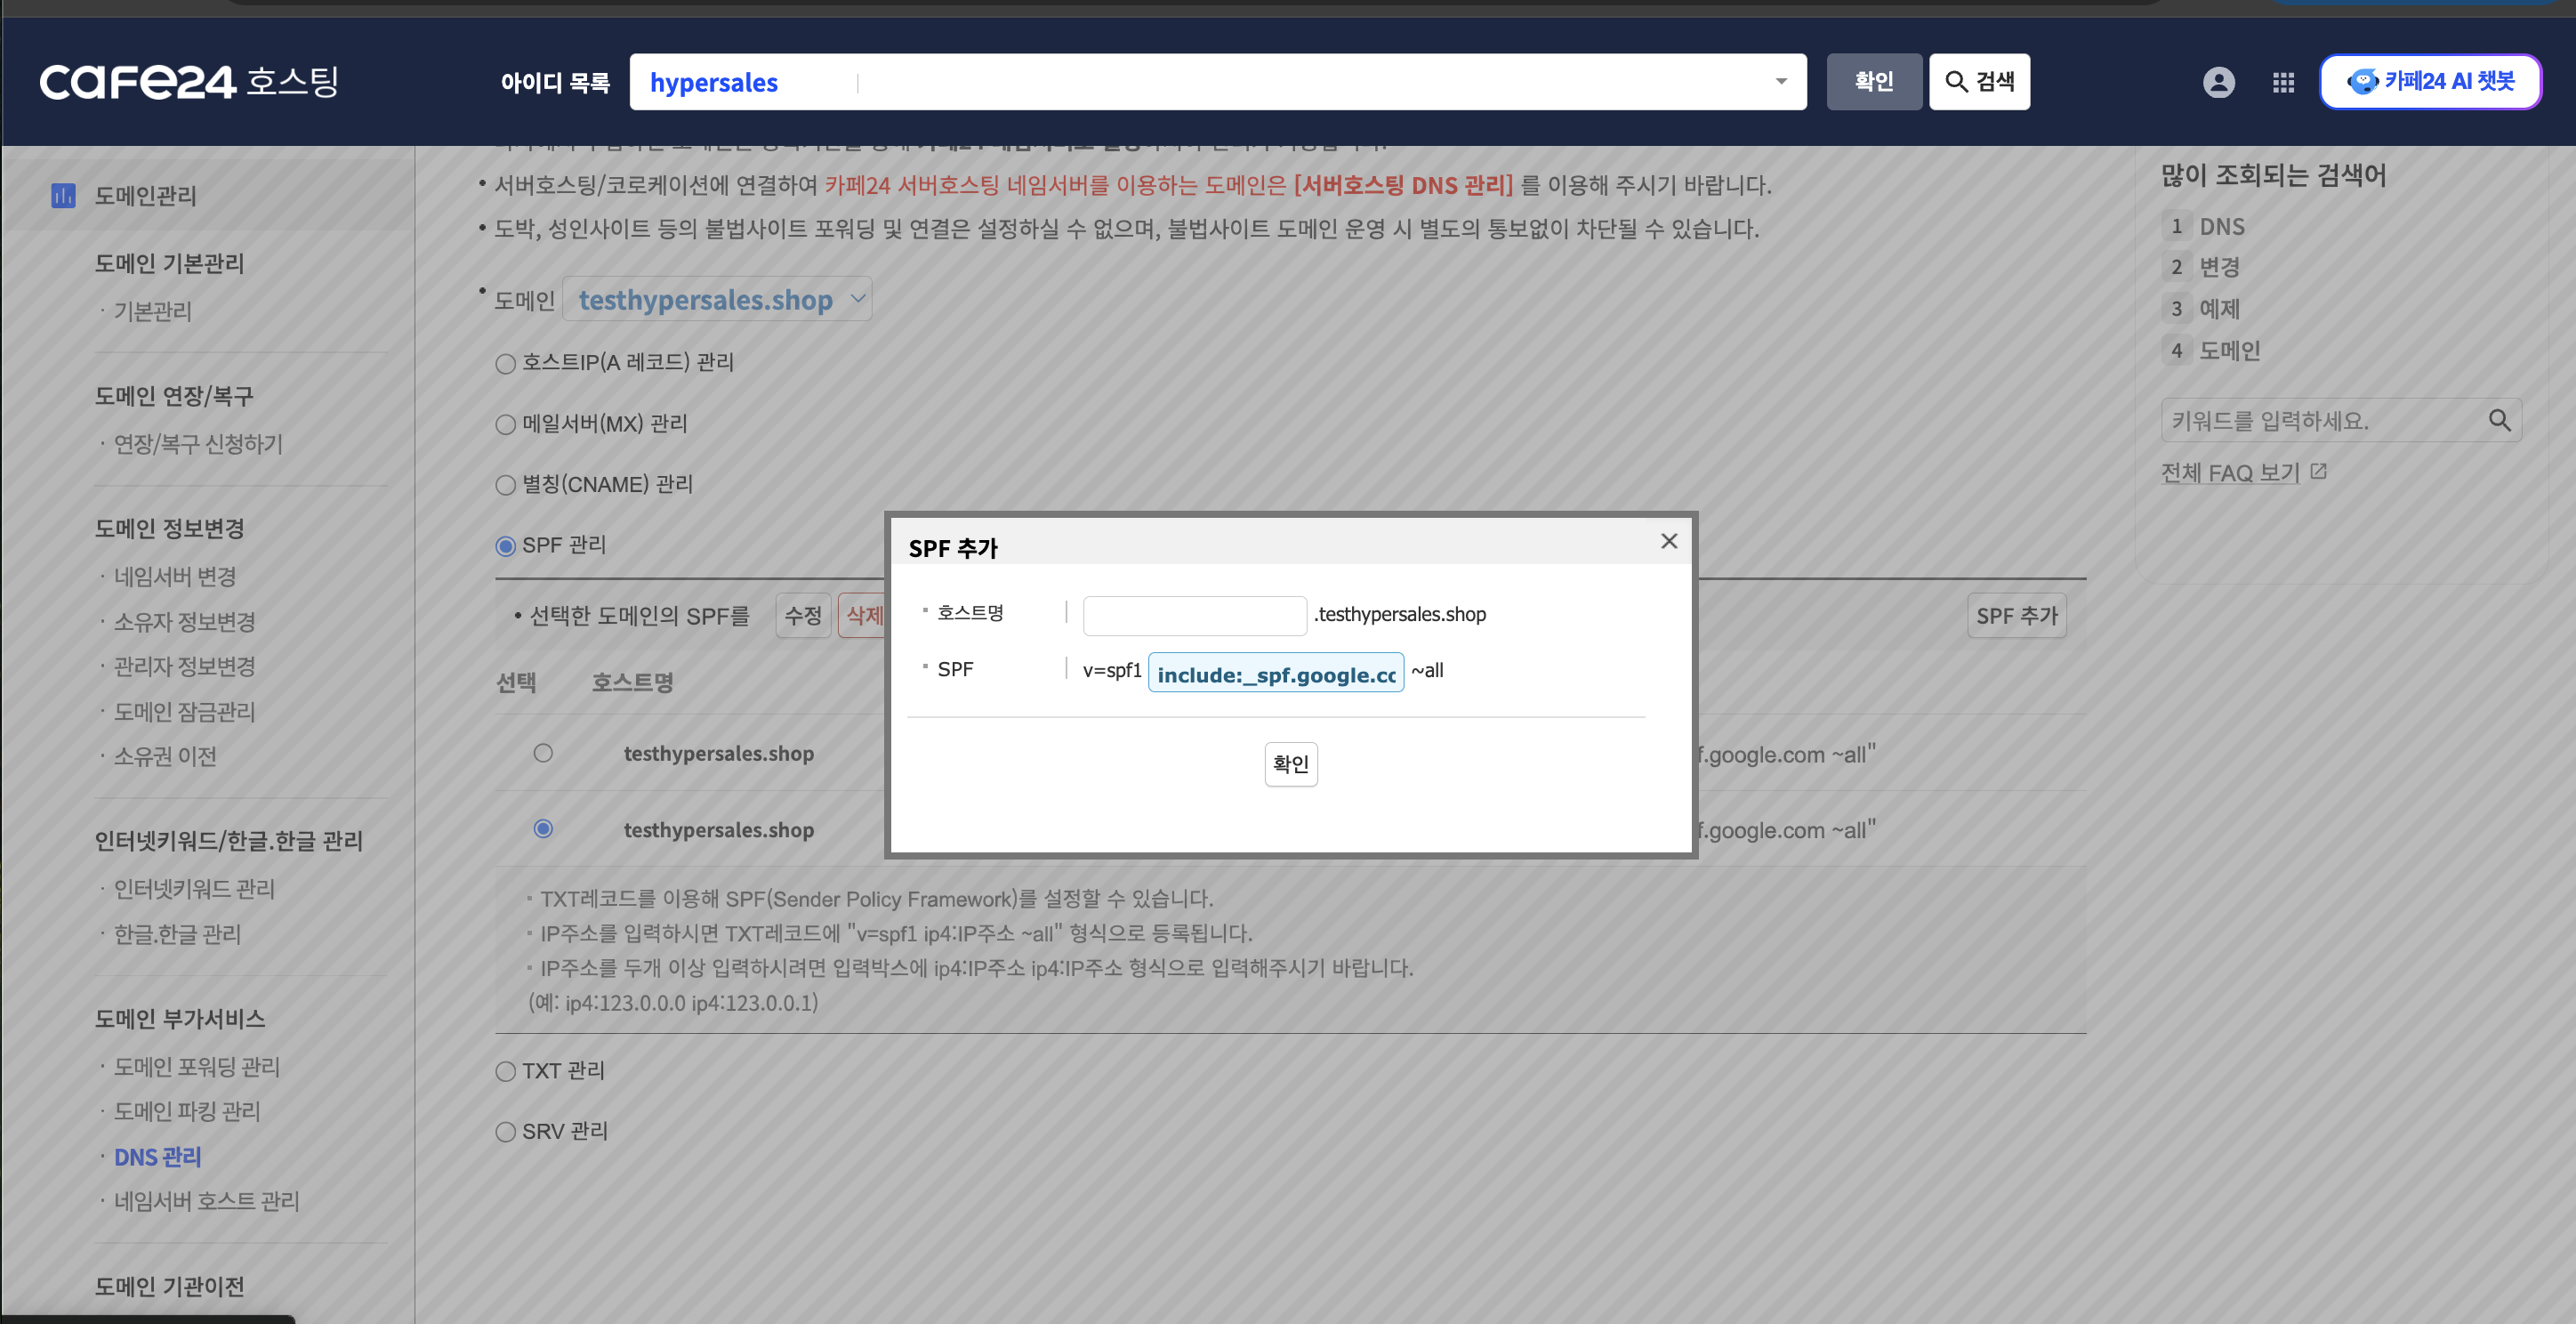Open the testhypersales.shop domain dropdown

[x=717, y=299]
